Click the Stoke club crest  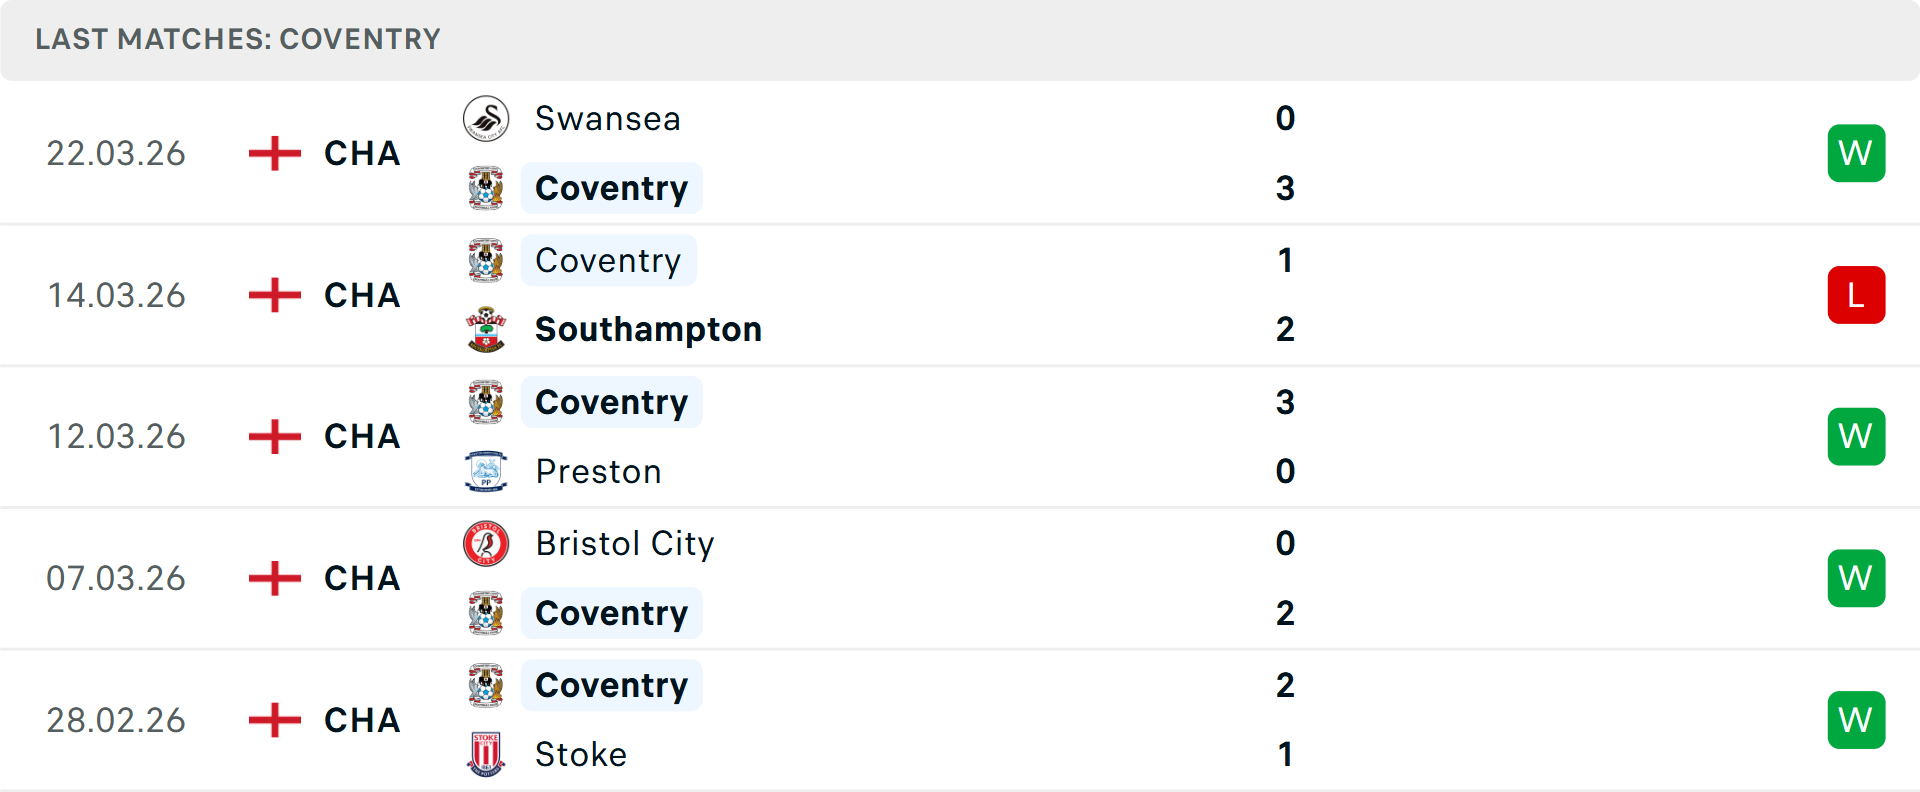[487, 755]
